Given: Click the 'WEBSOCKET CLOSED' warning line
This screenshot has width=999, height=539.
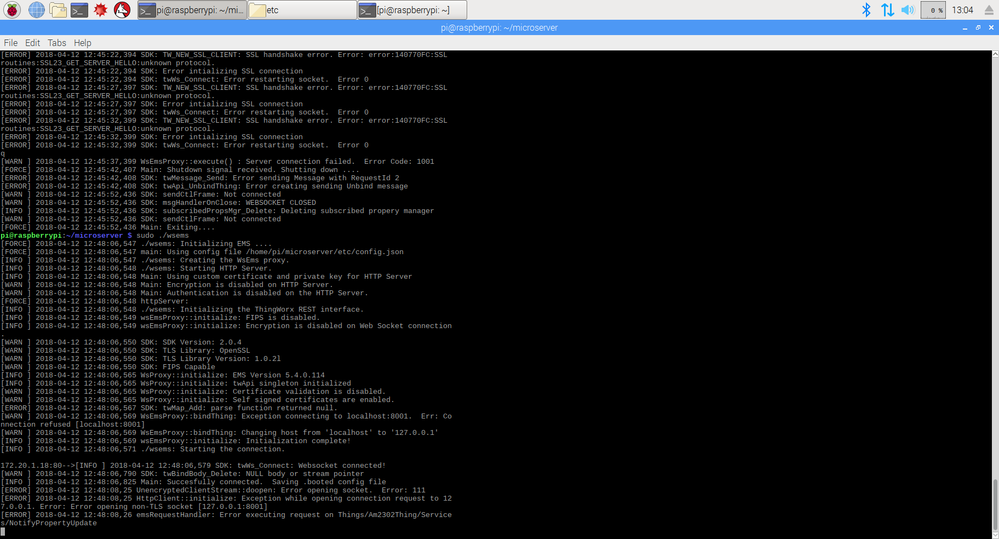Looking at the screenshot, I should [x=158, y=203].
